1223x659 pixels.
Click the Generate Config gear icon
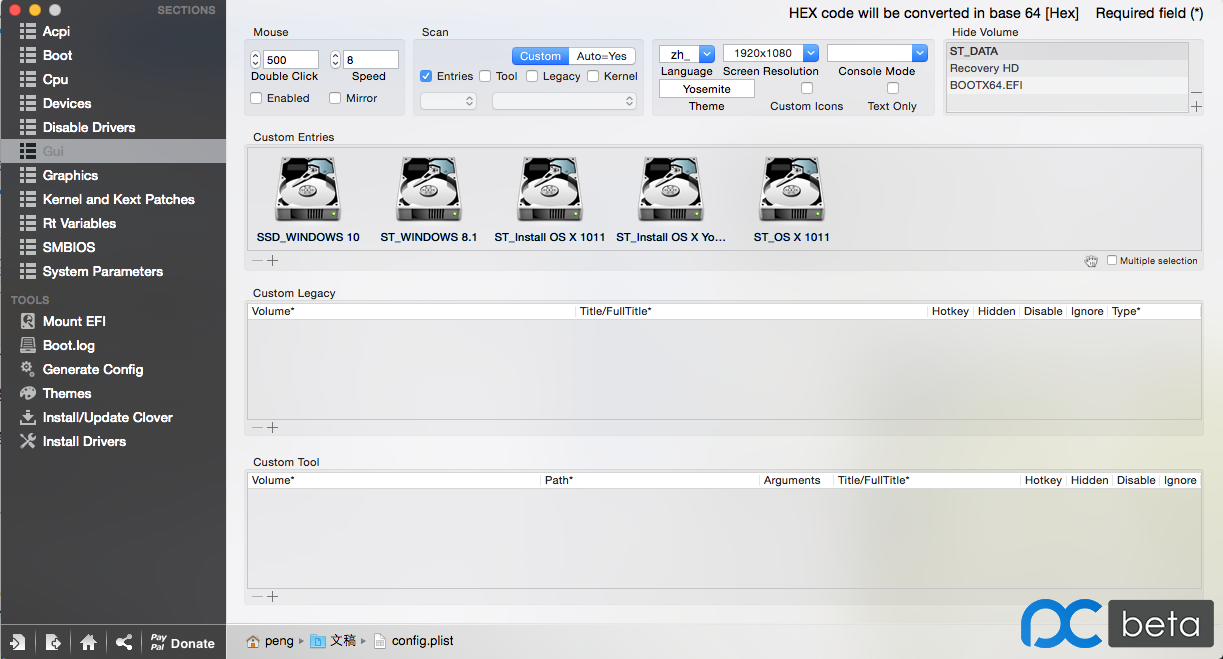[28, 369]
